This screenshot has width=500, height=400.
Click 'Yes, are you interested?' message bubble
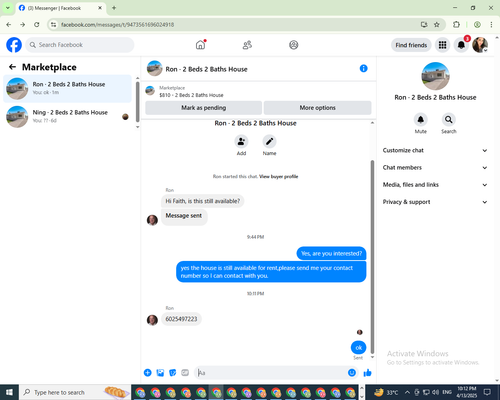[x=331, y=254]
